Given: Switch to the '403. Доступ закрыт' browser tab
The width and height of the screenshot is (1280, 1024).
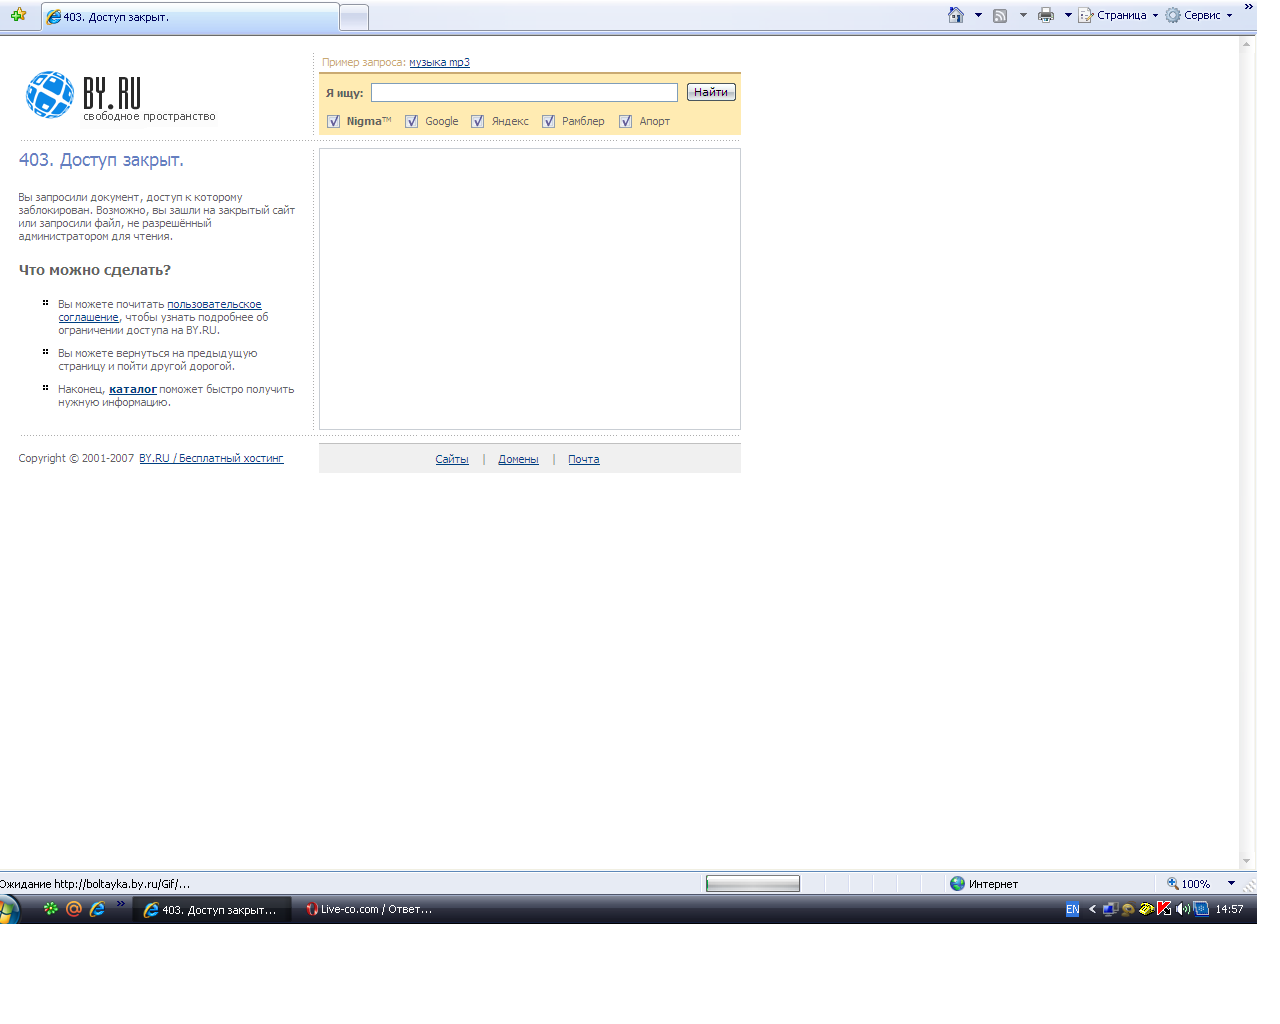Looking at the screenshot, I should [x=190, y=17].
